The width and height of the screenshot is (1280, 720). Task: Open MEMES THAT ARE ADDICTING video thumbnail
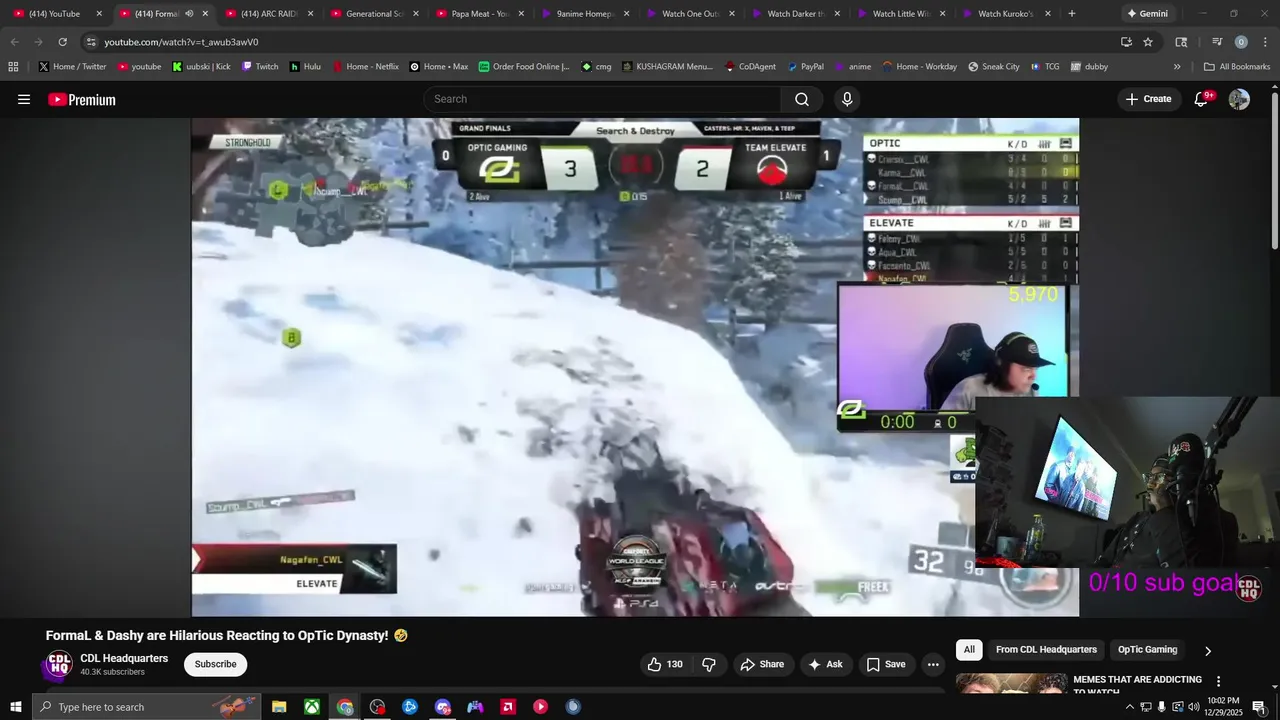click(x=1011, y=684)
